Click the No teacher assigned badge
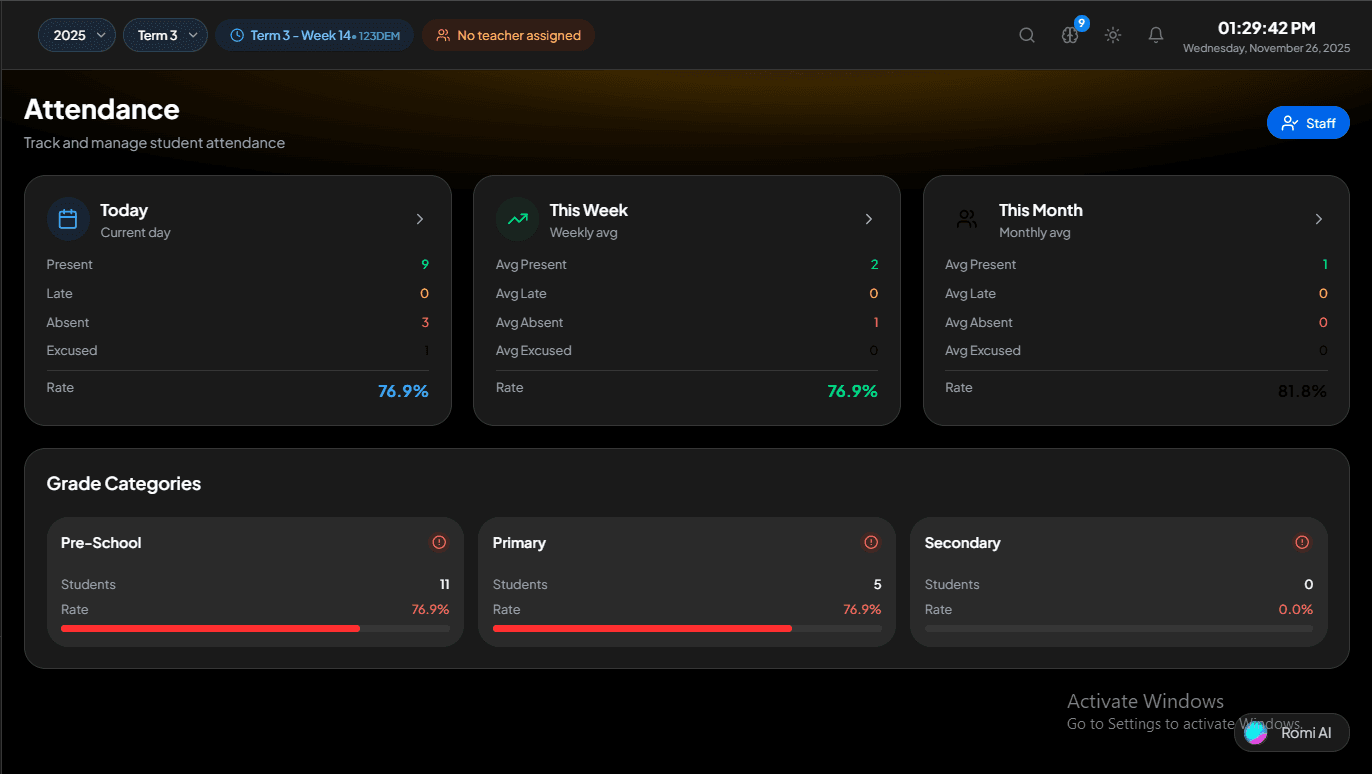This screenshot has width=1372, height=774. pos(508,34)
